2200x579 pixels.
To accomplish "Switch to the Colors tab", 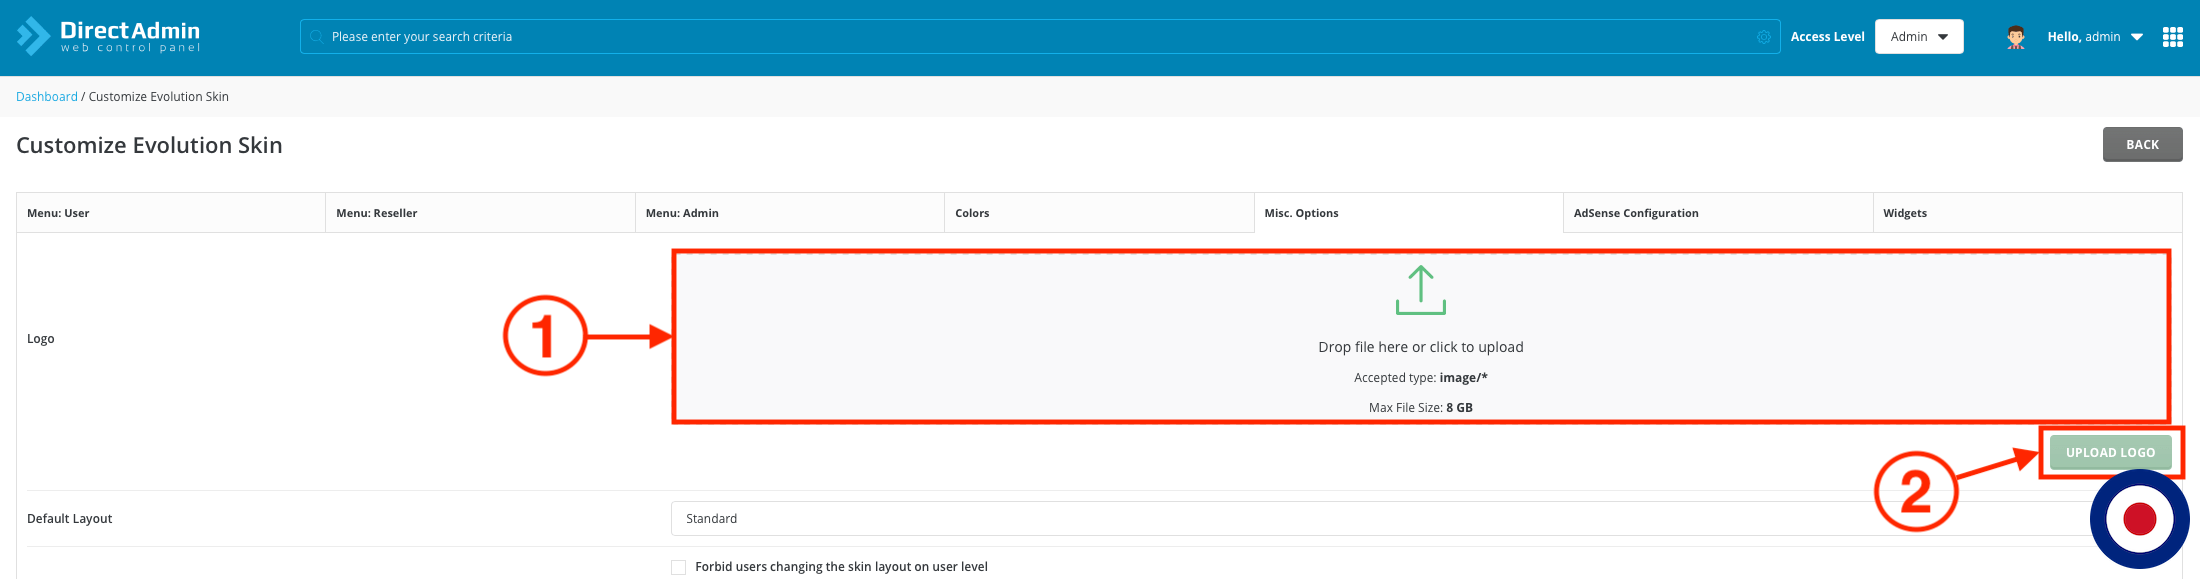I will tap(1098, 213).
